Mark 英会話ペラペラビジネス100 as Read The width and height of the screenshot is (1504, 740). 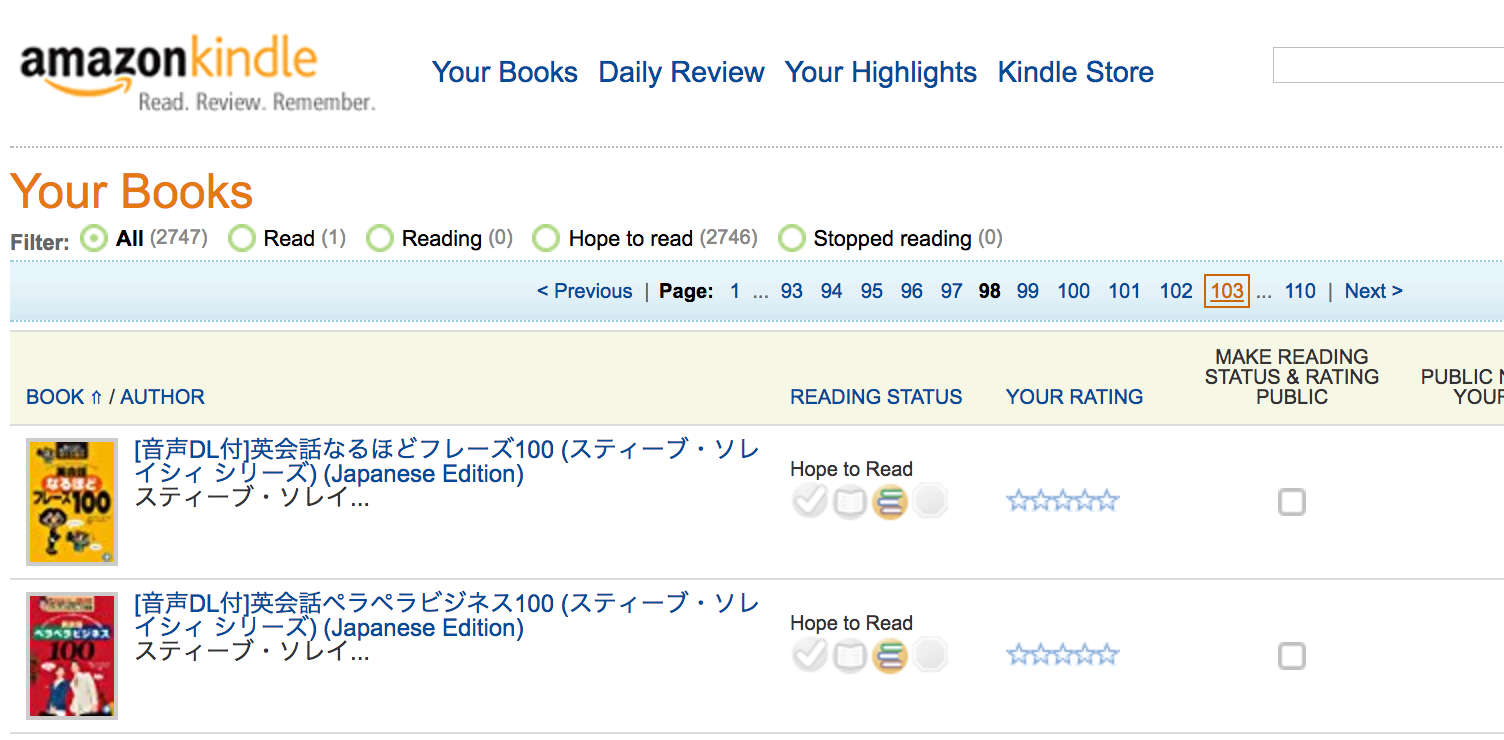tap(810, 655)
